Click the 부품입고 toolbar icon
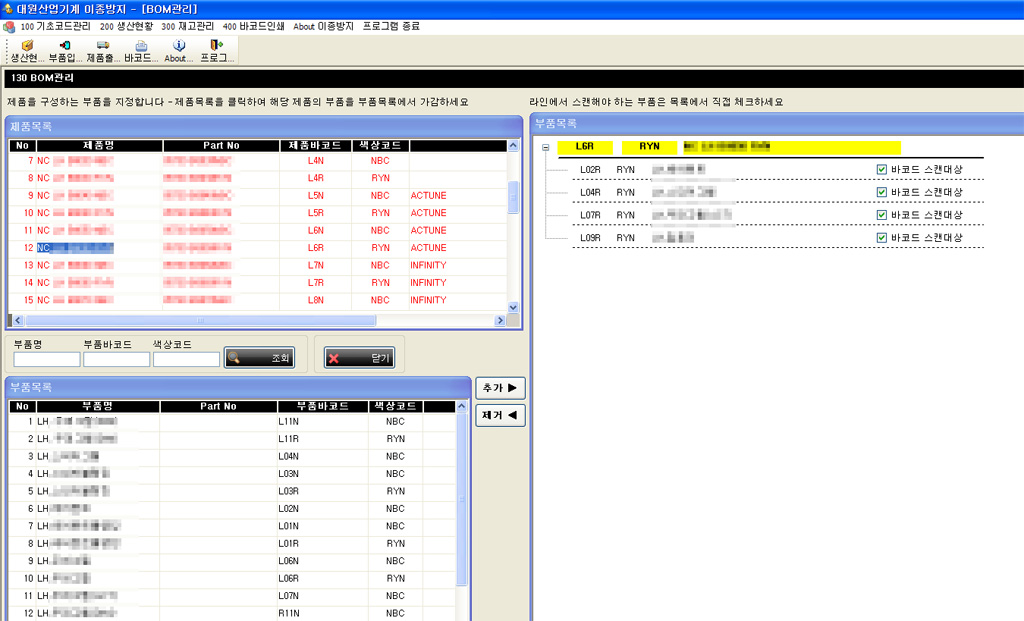Screen dimensions: 1024x621 65,46
